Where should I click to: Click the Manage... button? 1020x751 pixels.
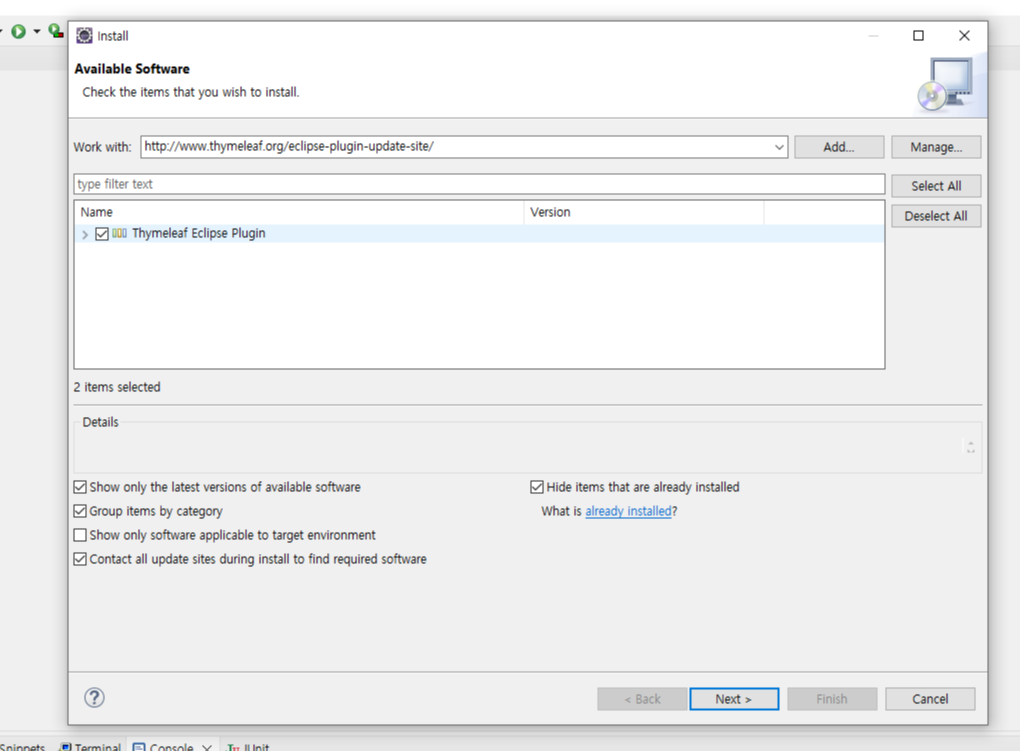click(x=936, y=147)
